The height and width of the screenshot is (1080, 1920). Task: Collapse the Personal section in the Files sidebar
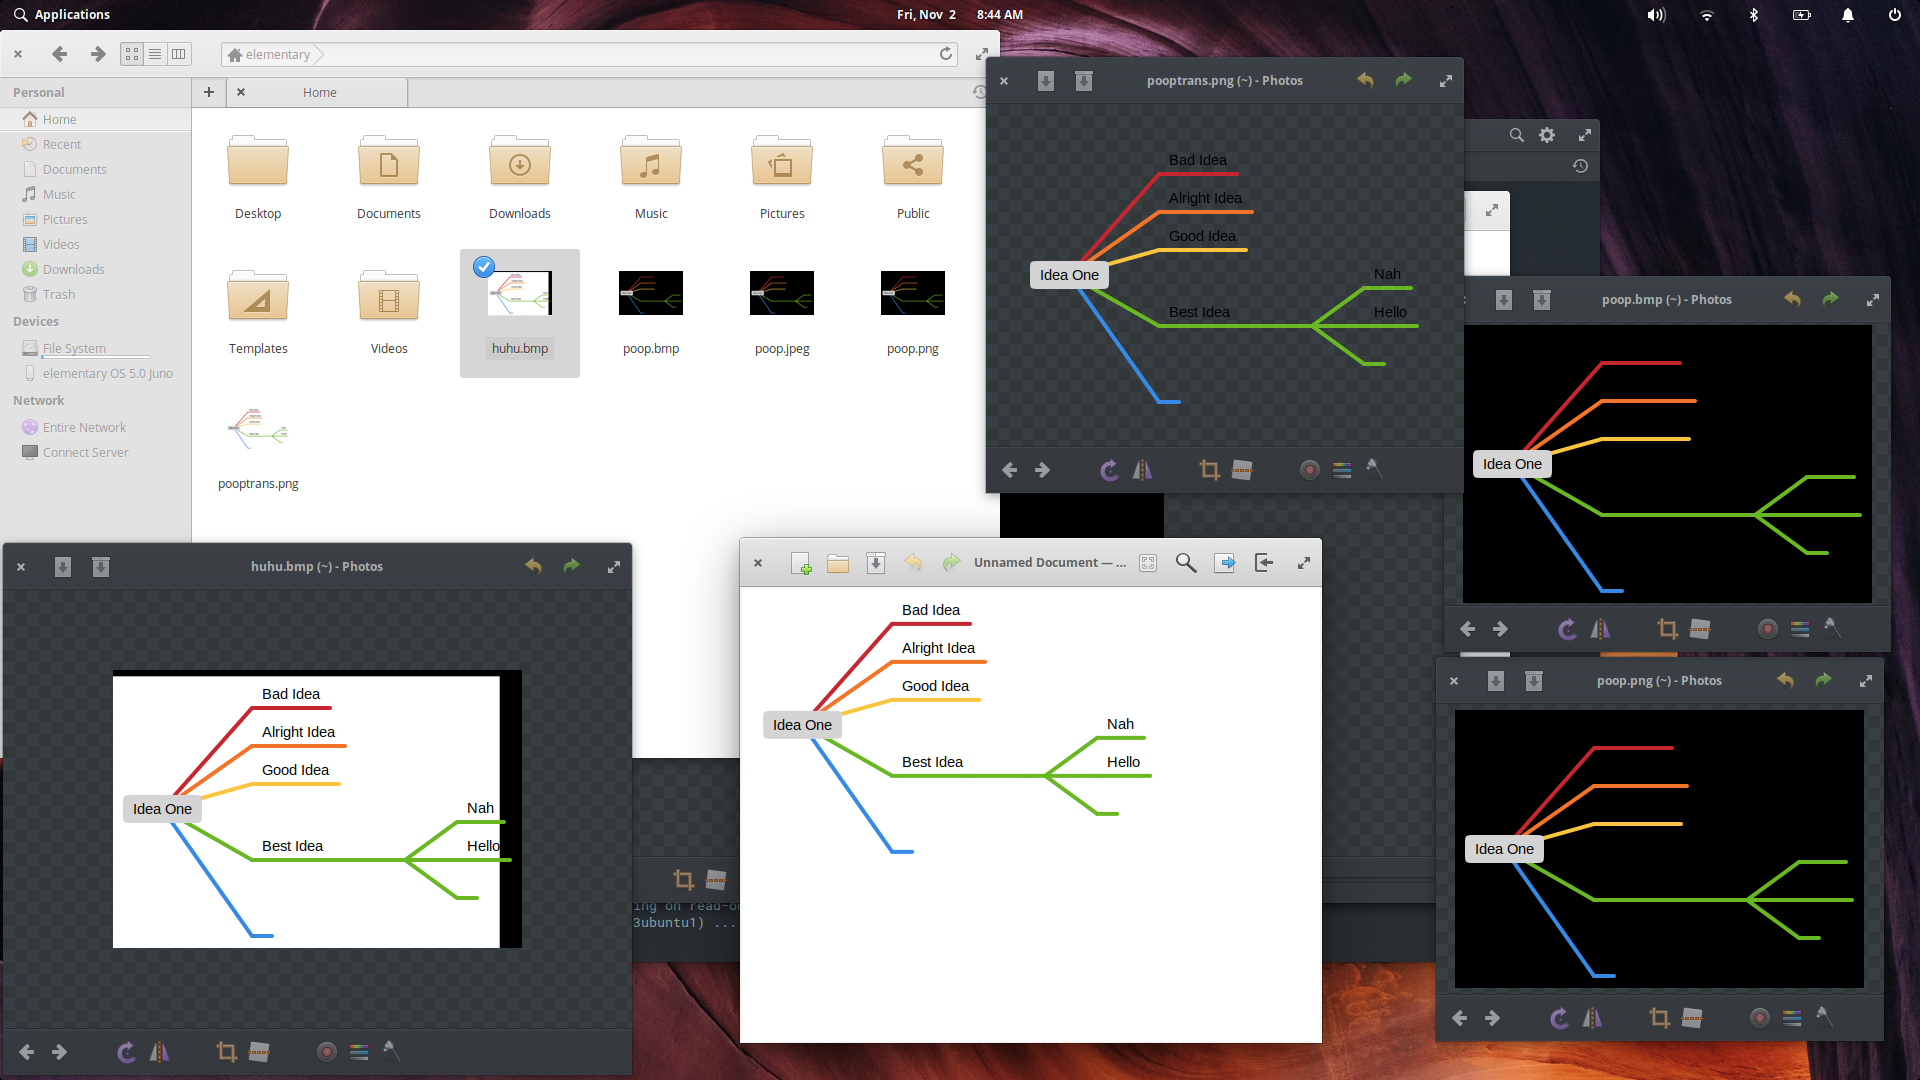pyautogui.click(x=39, y=92)
